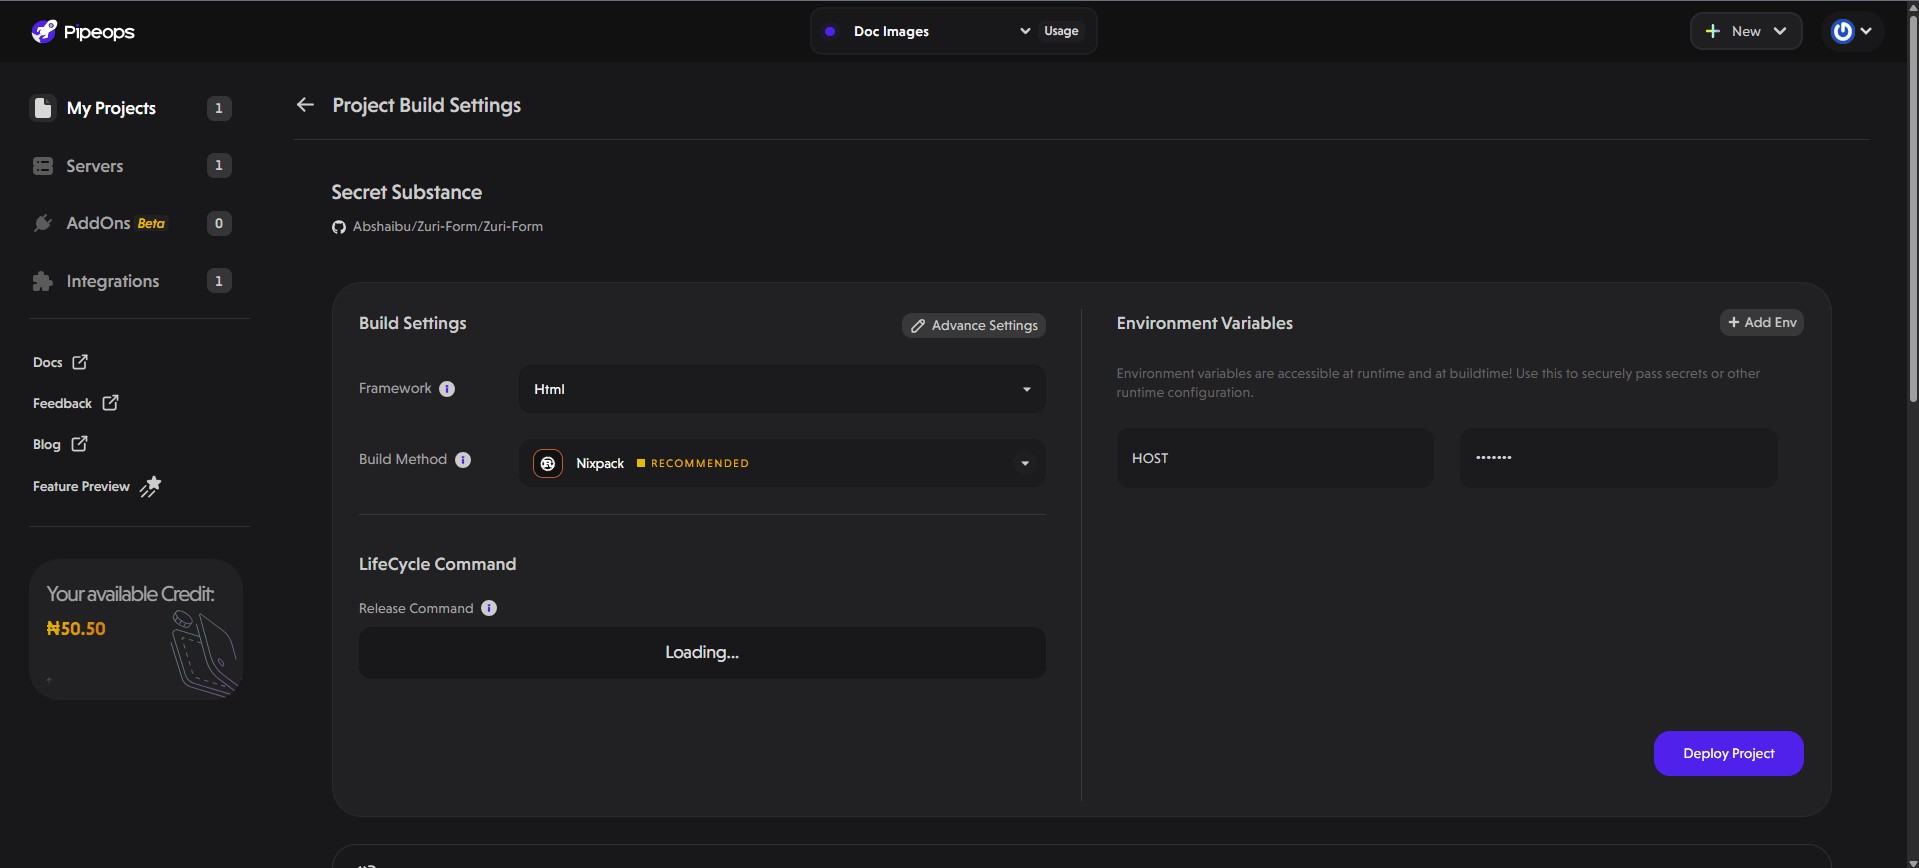Open the Integrations puzzle icon
The height and width of the screenshot is (868, 1919).
point(43,281)
